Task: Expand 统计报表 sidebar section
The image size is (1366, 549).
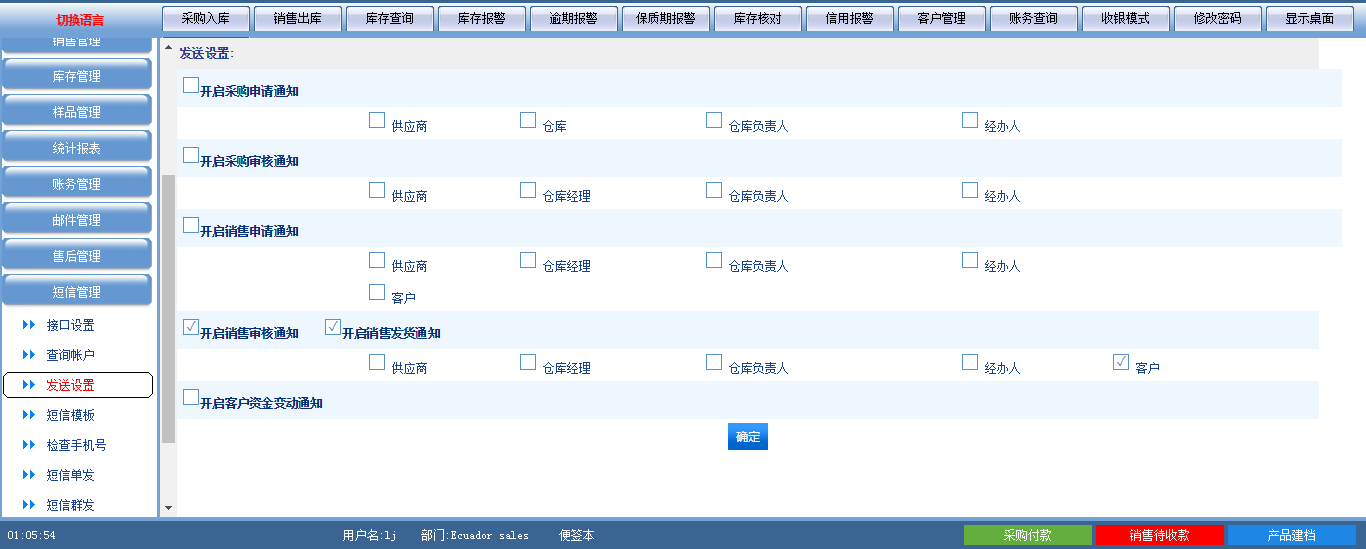Action: (77, 148)
